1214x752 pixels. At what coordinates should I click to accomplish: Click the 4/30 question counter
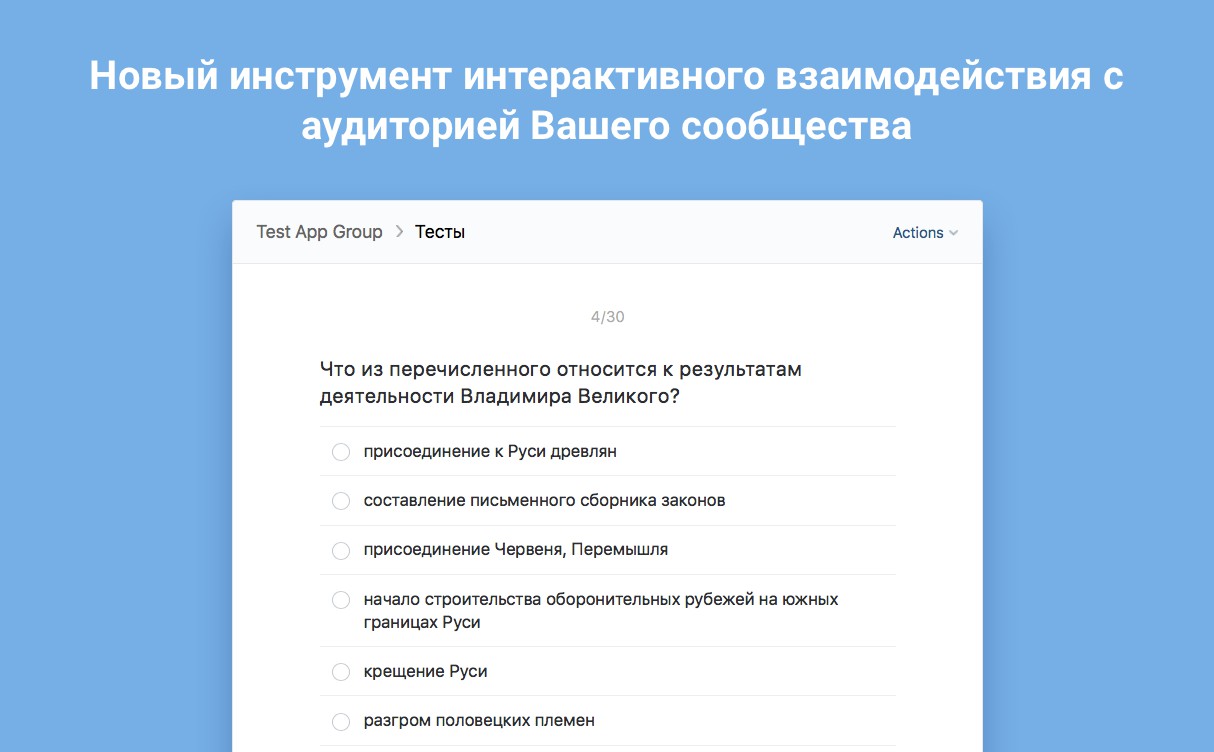pyautogui.click(x=607, y=317)
